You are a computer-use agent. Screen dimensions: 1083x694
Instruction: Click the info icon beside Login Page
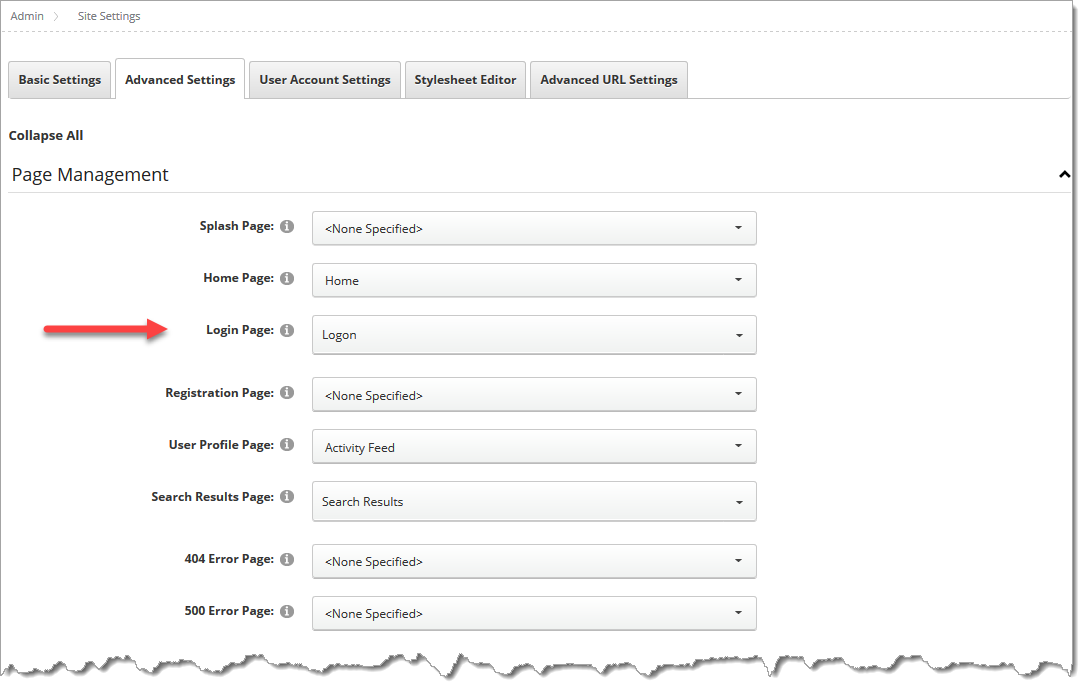coord(287,330)
